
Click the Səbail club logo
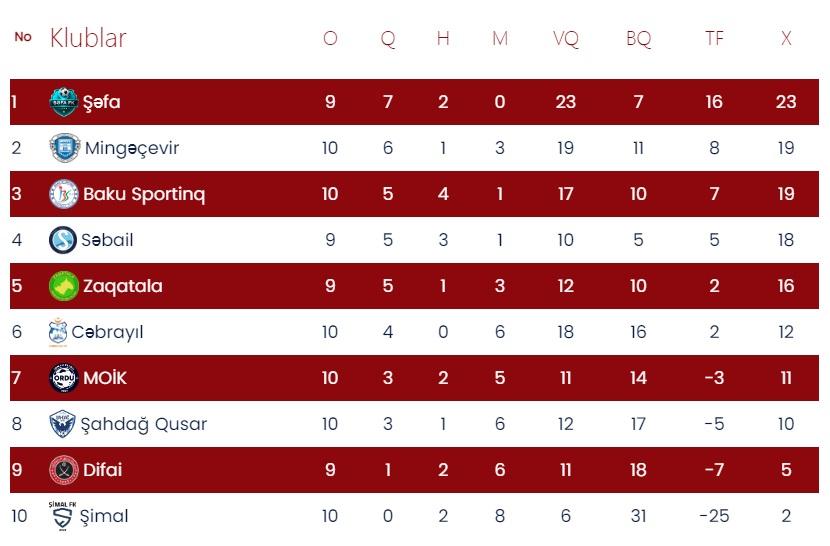click(x=64, y=240)
